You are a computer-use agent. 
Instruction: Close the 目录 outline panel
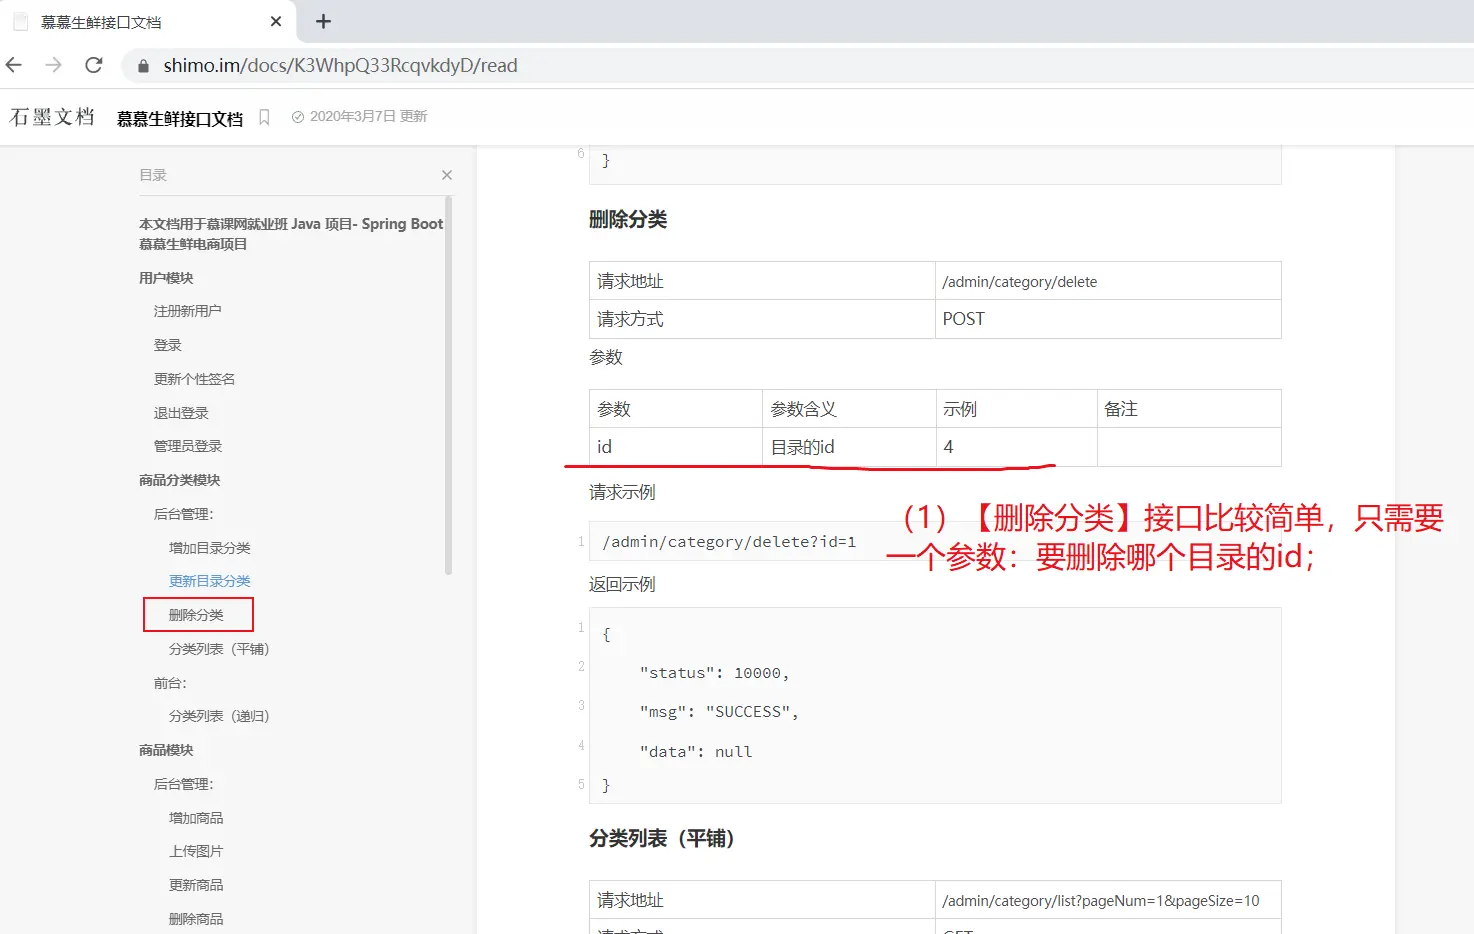(x=447, y=175)
